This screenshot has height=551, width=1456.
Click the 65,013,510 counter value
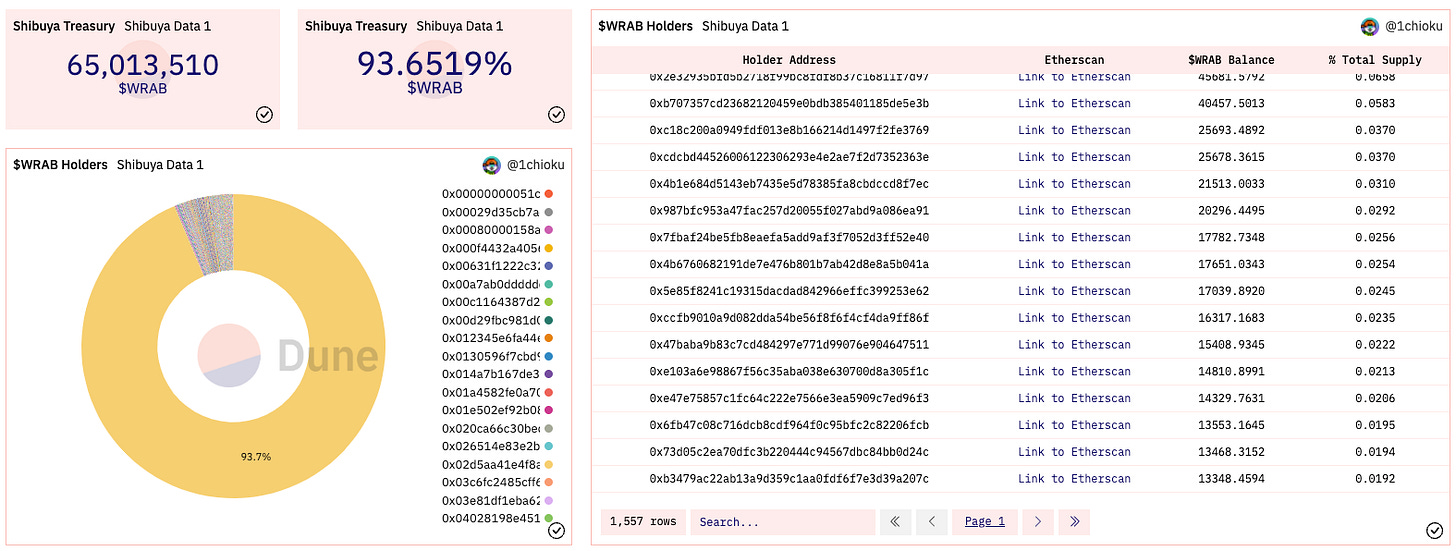tap(143, 65)
